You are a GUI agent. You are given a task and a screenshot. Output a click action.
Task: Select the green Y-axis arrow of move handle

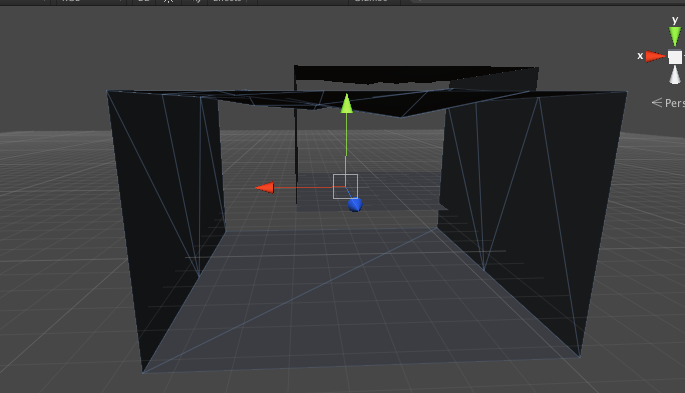[x=346, y=104]
